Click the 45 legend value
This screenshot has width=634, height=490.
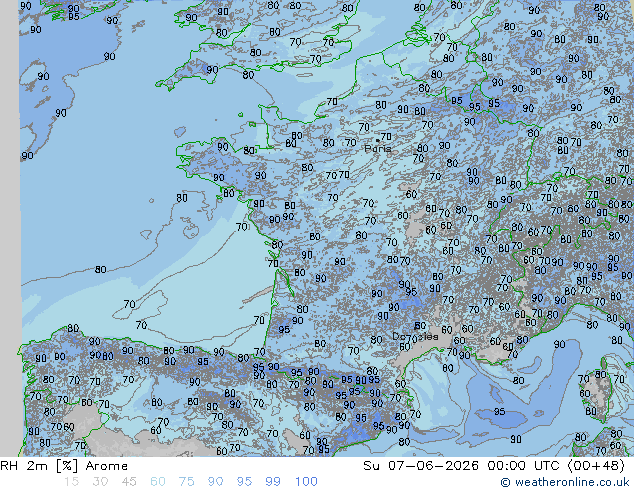pos(129,482)
